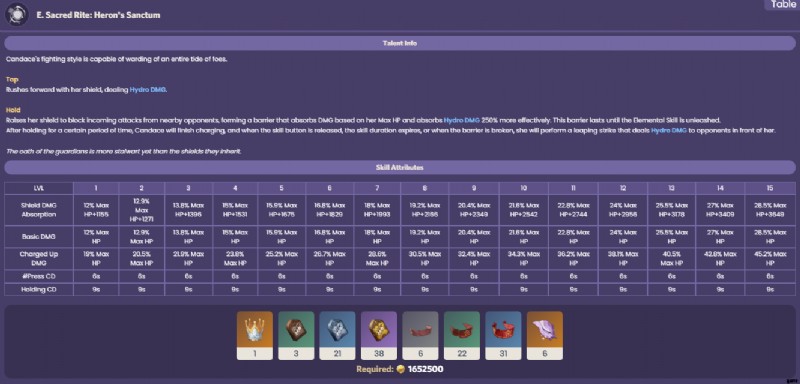Click the Mora coin icon
The height and width of the screenshot is (384, 800).
pyautogui.click(x=401, y=369)
